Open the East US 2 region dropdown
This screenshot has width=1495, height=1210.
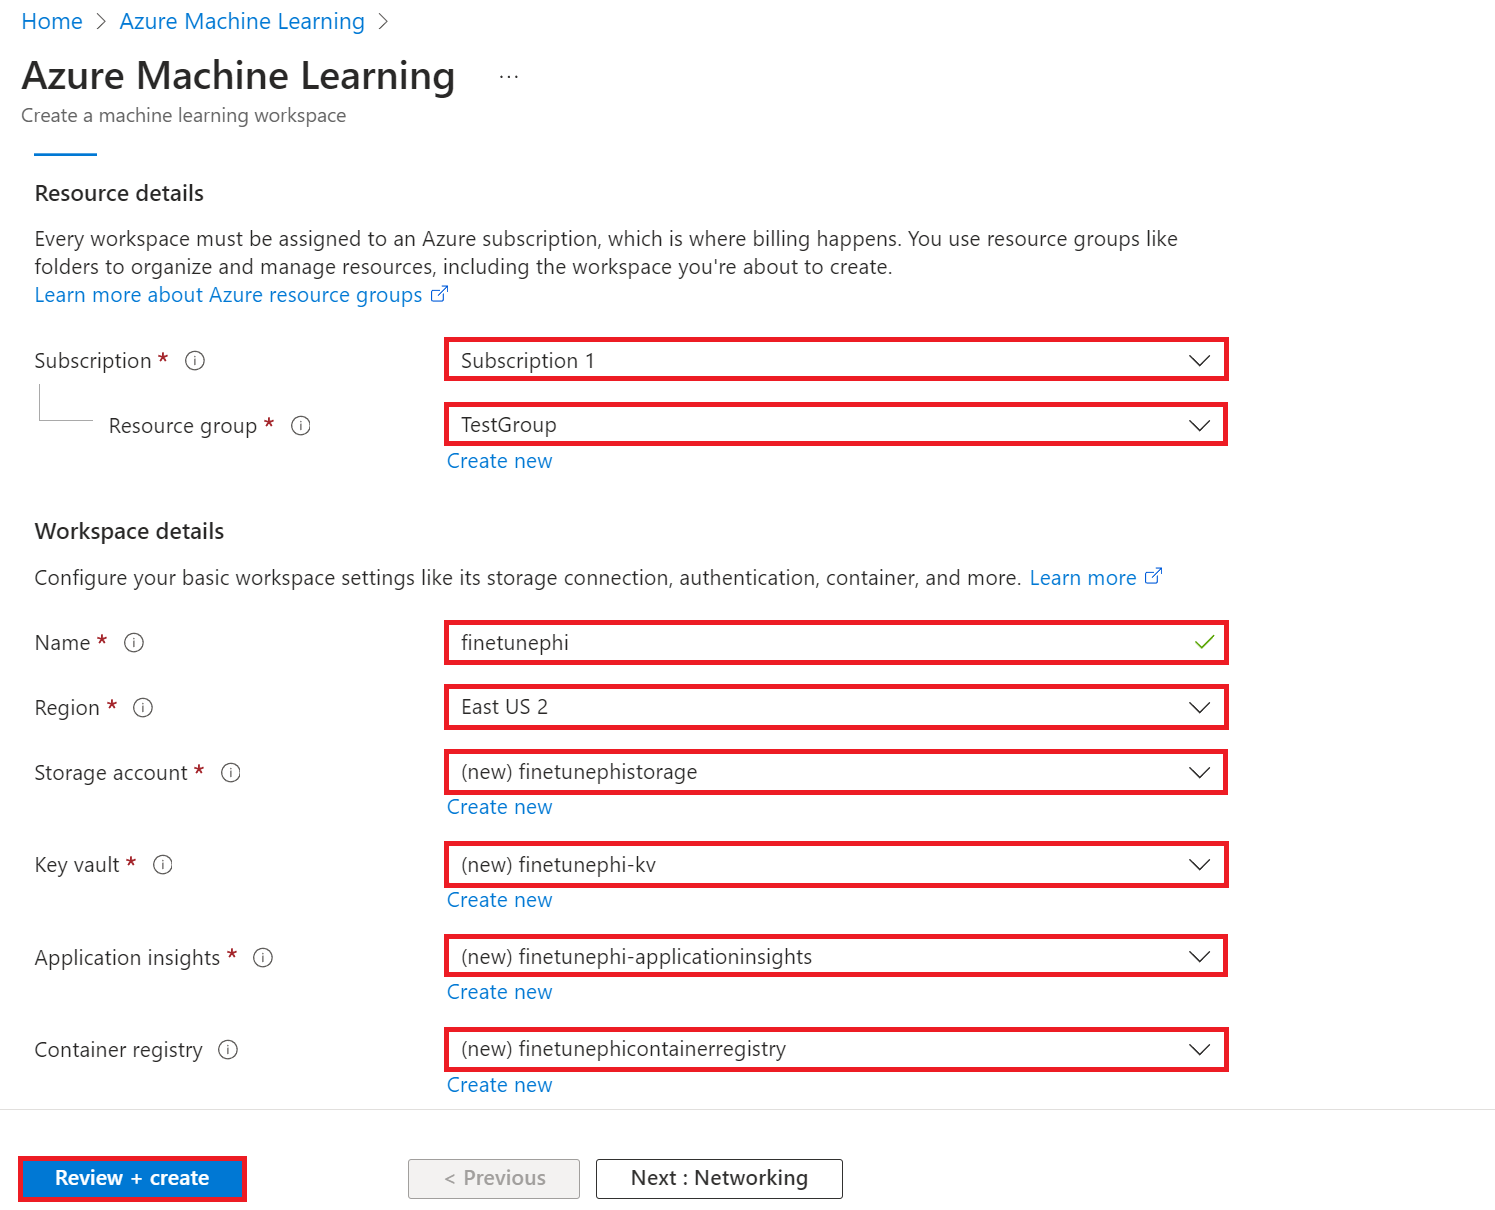pos(836,707)
